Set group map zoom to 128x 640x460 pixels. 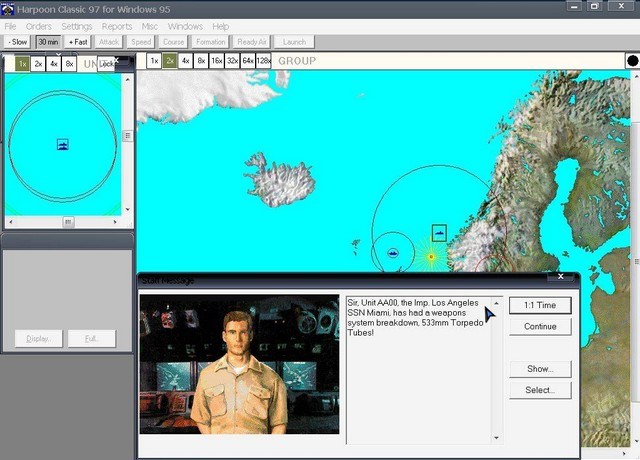coord(264,61)
